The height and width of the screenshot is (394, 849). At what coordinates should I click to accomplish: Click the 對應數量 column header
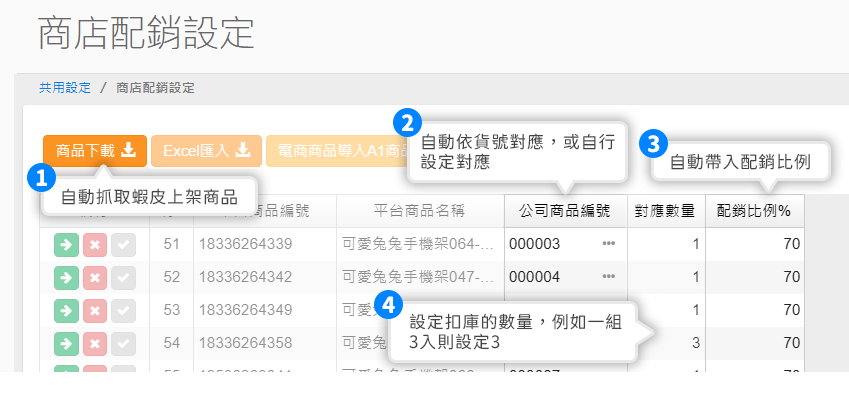tap(666, 211)
